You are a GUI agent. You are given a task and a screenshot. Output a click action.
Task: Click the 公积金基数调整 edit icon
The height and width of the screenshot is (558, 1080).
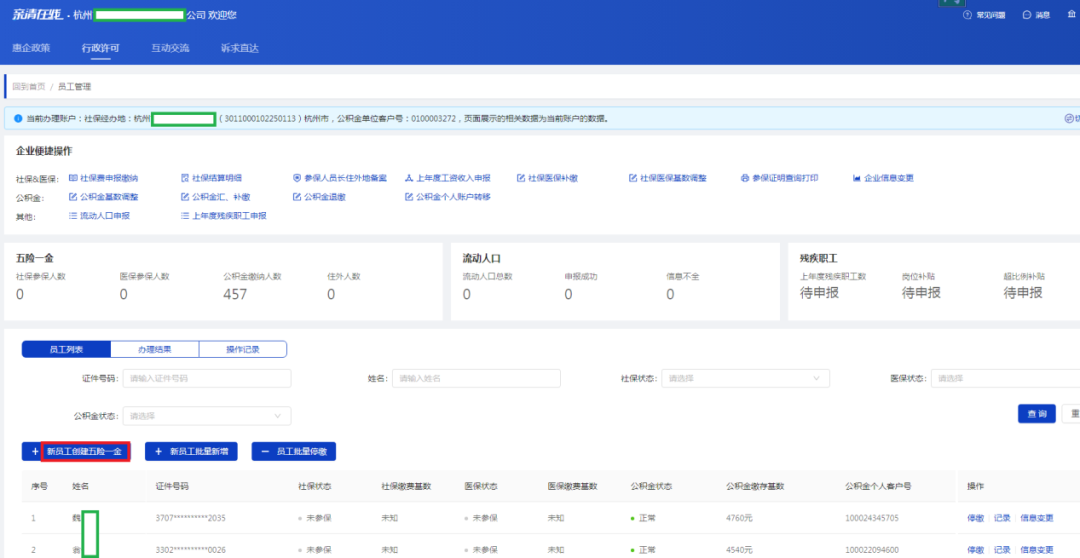[73, 197]
